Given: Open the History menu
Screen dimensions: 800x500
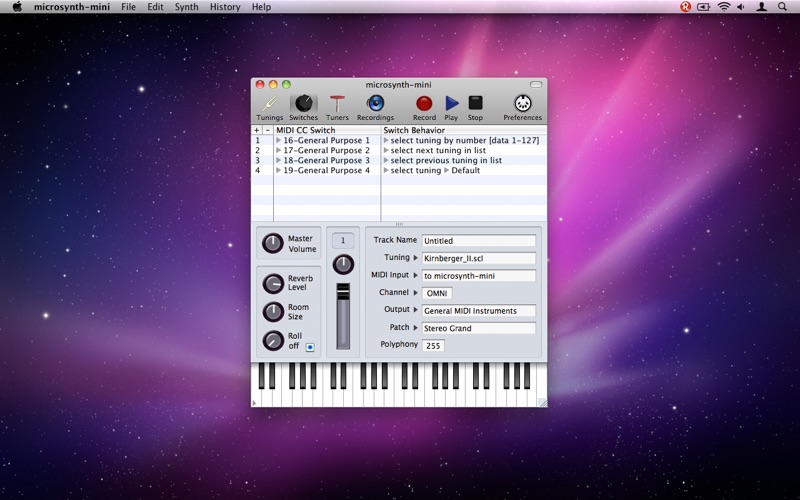Looking at the screenshot, I should pyautogui.click(x=225, y=7).
